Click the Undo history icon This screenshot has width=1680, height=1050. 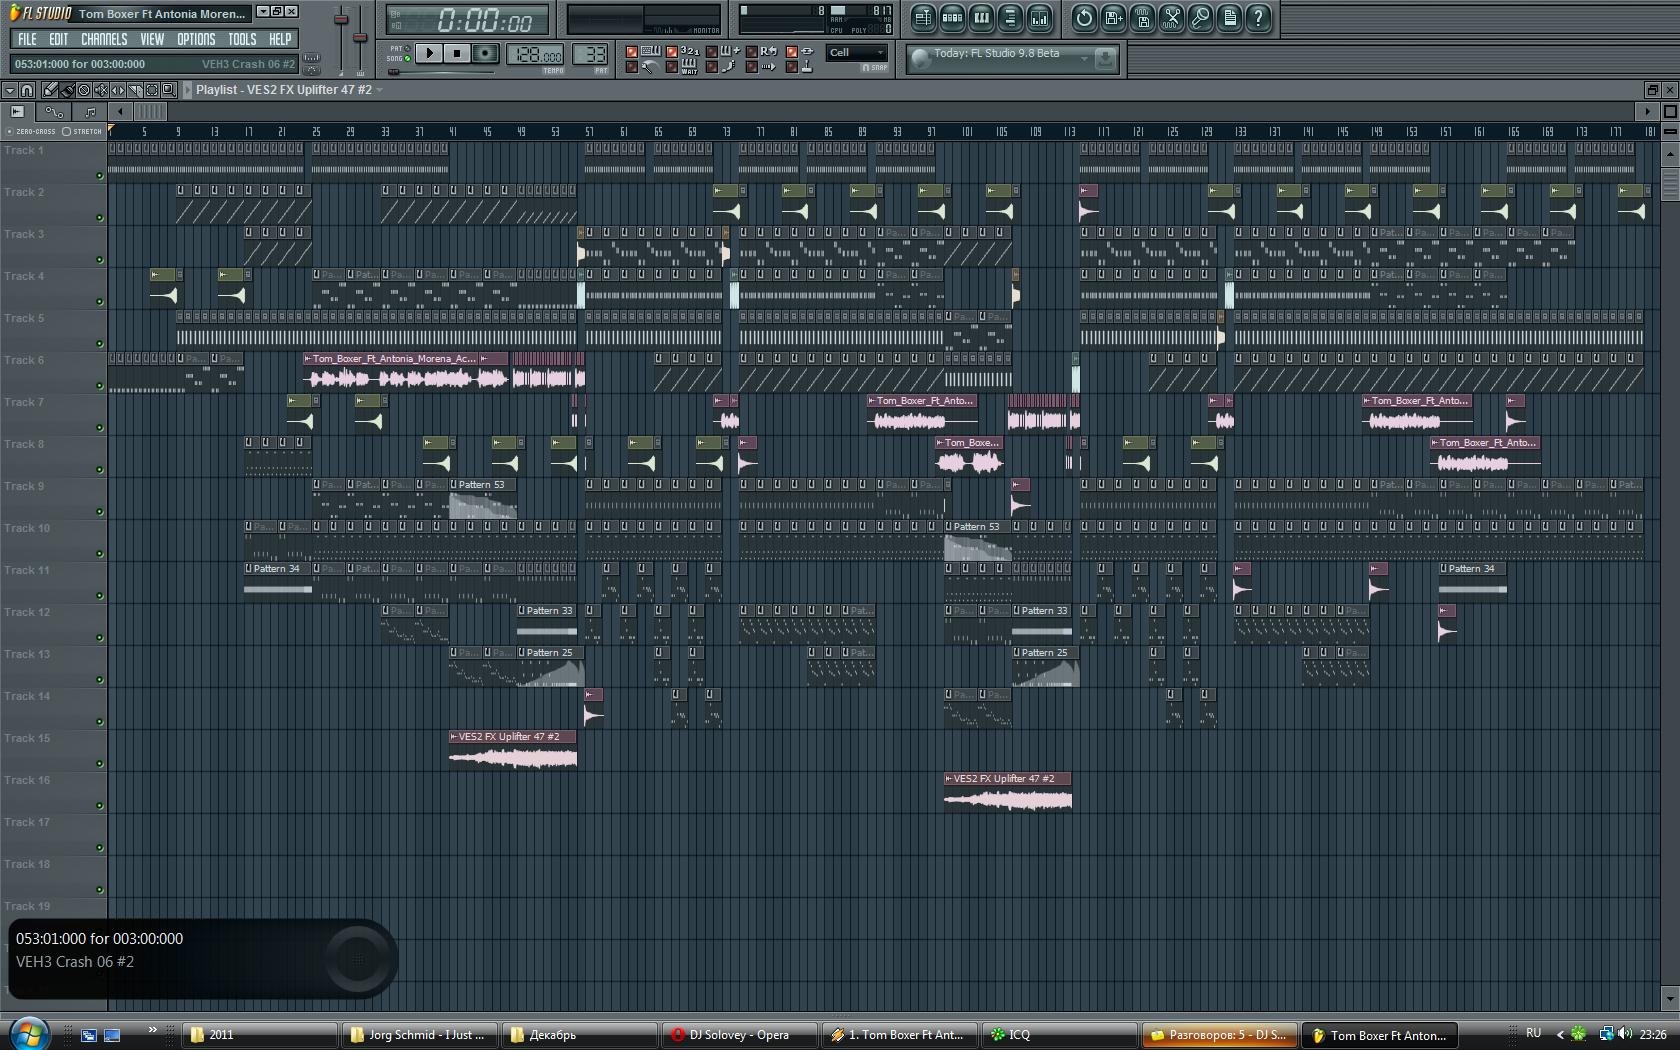pos(1084,17)
